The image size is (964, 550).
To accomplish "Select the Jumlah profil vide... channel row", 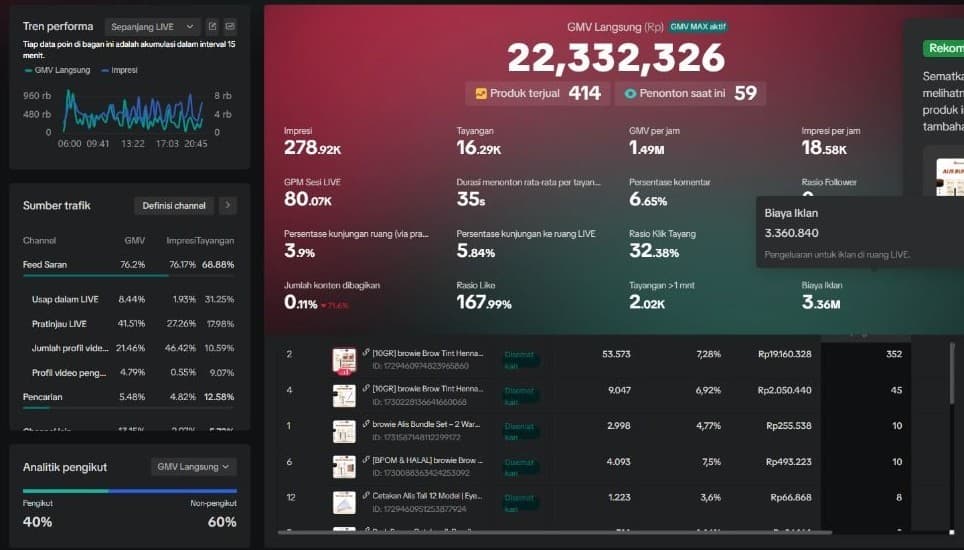I will point(128,348).
